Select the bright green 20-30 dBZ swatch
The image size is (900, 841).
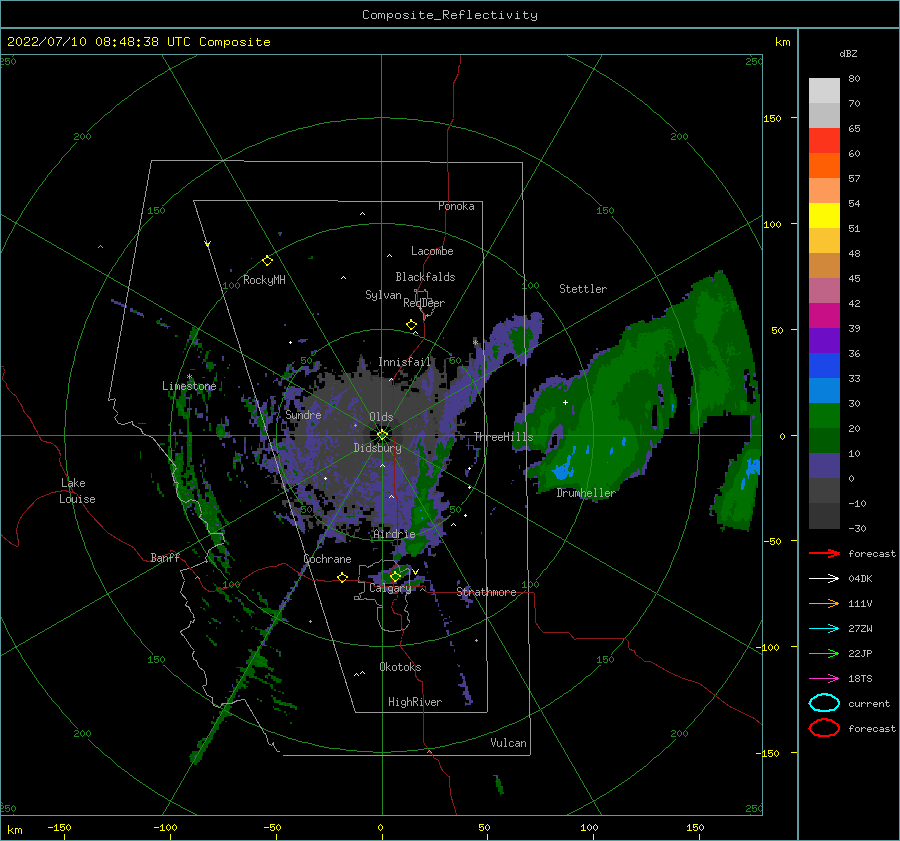pyautogui.click(x=824, y=415)
